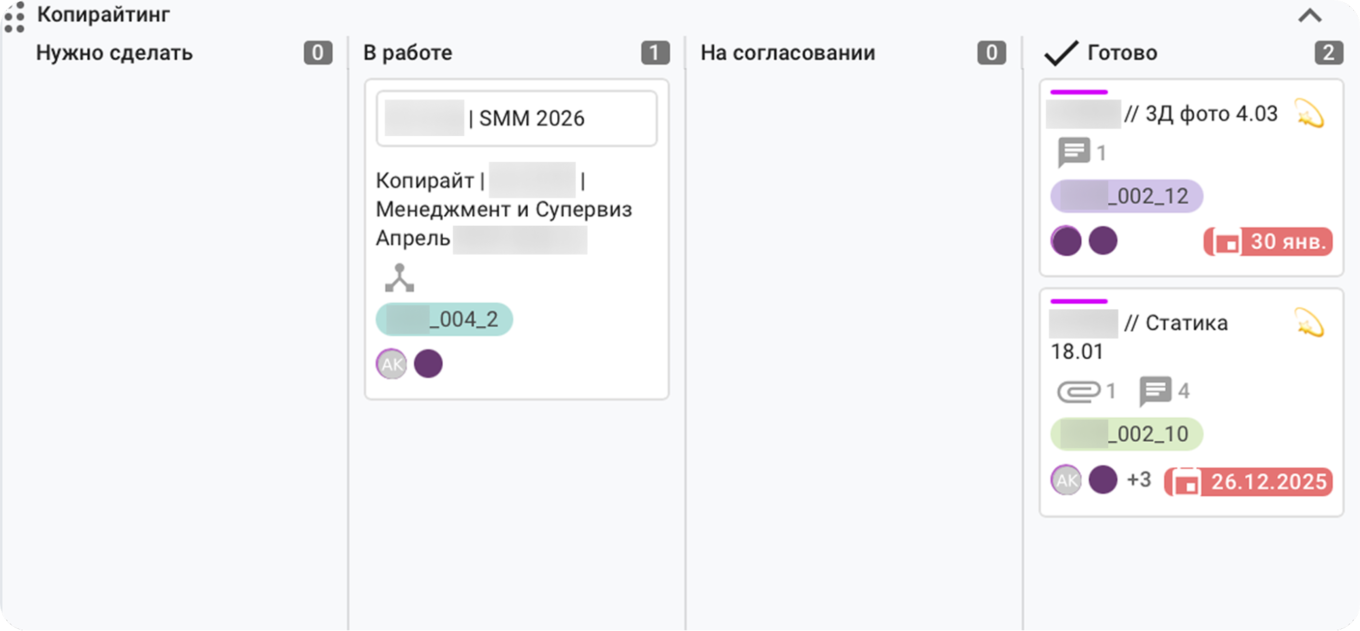
Task: Open comments icon on ЗД фото 4.03 card
Action: 1073,153
